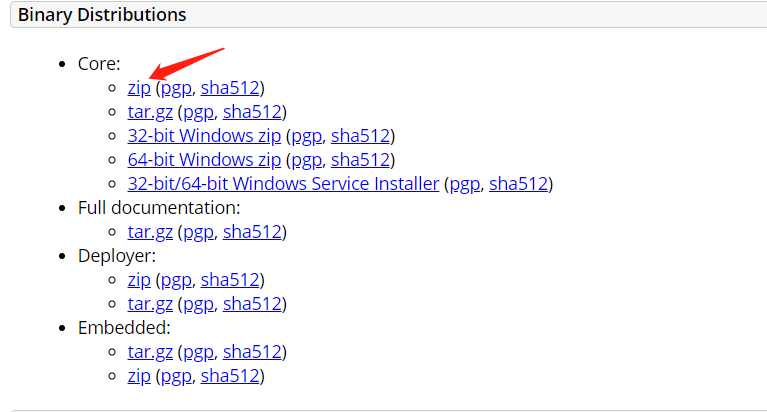View sha512 for 64-bit Windows zip
767x412 pixels.
[360, 160]
